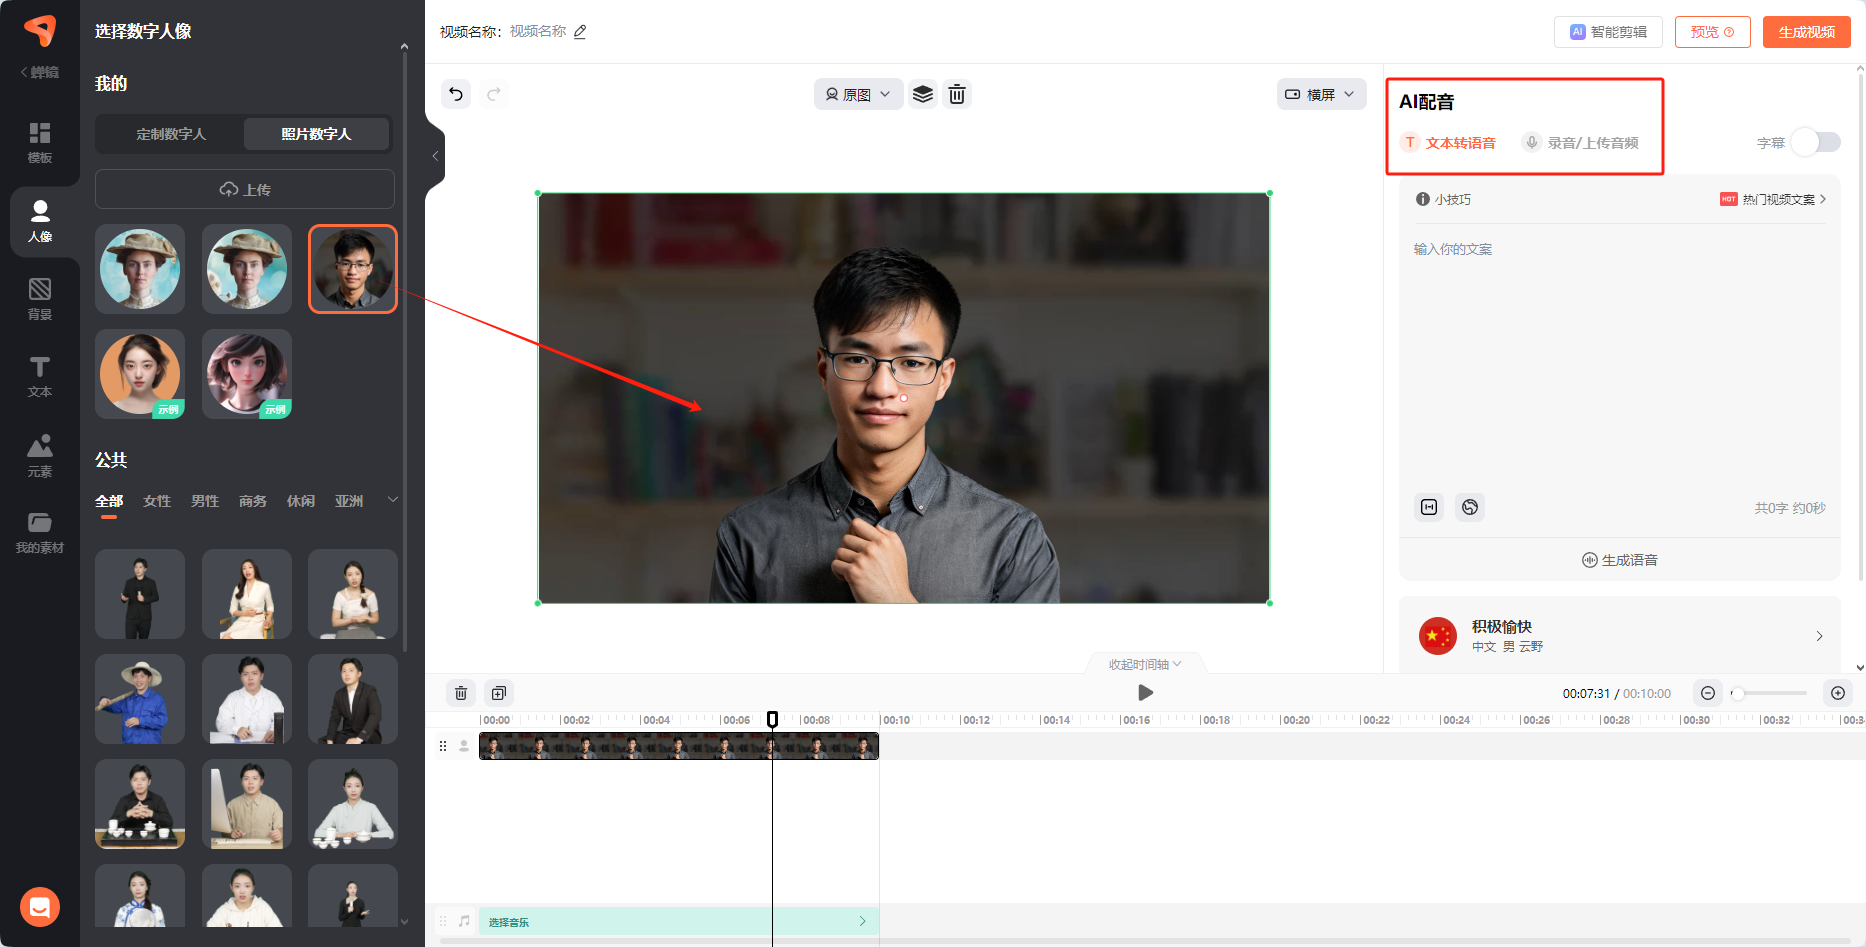1866x947 pixels.
Task: Filter public avatars by 男性
Action: point(205,501)
